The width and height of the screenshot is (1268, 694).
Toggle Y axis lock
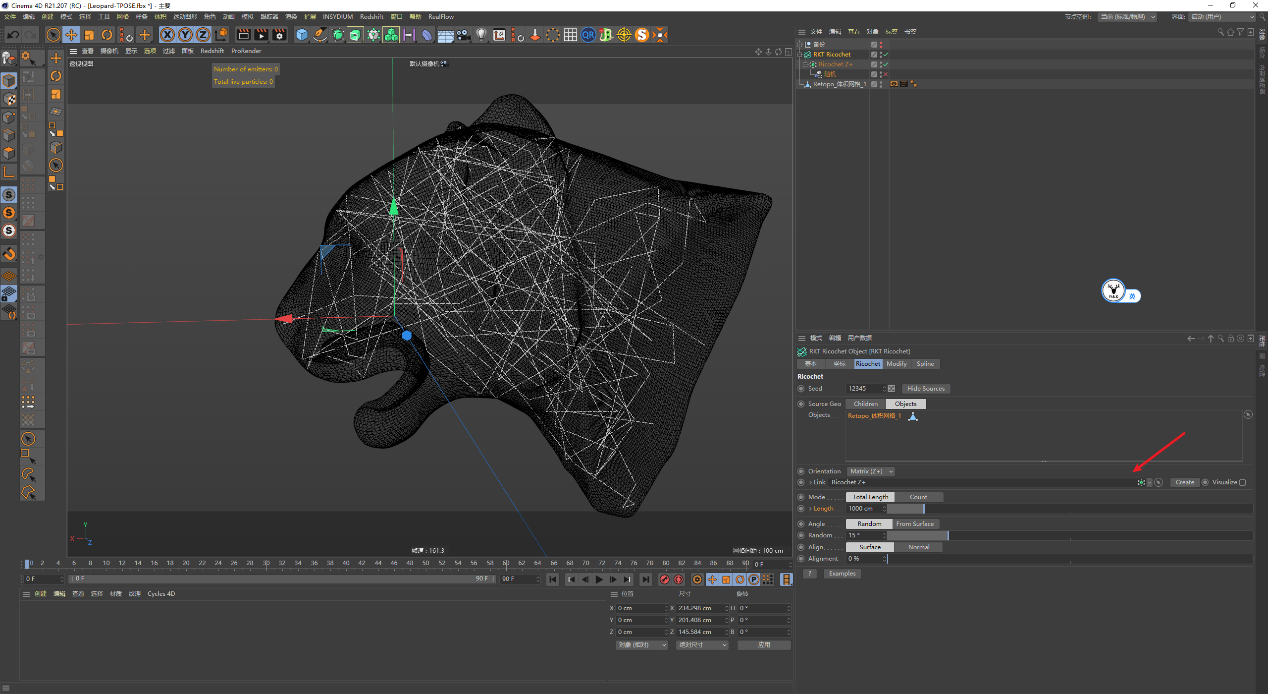point(185,35)
